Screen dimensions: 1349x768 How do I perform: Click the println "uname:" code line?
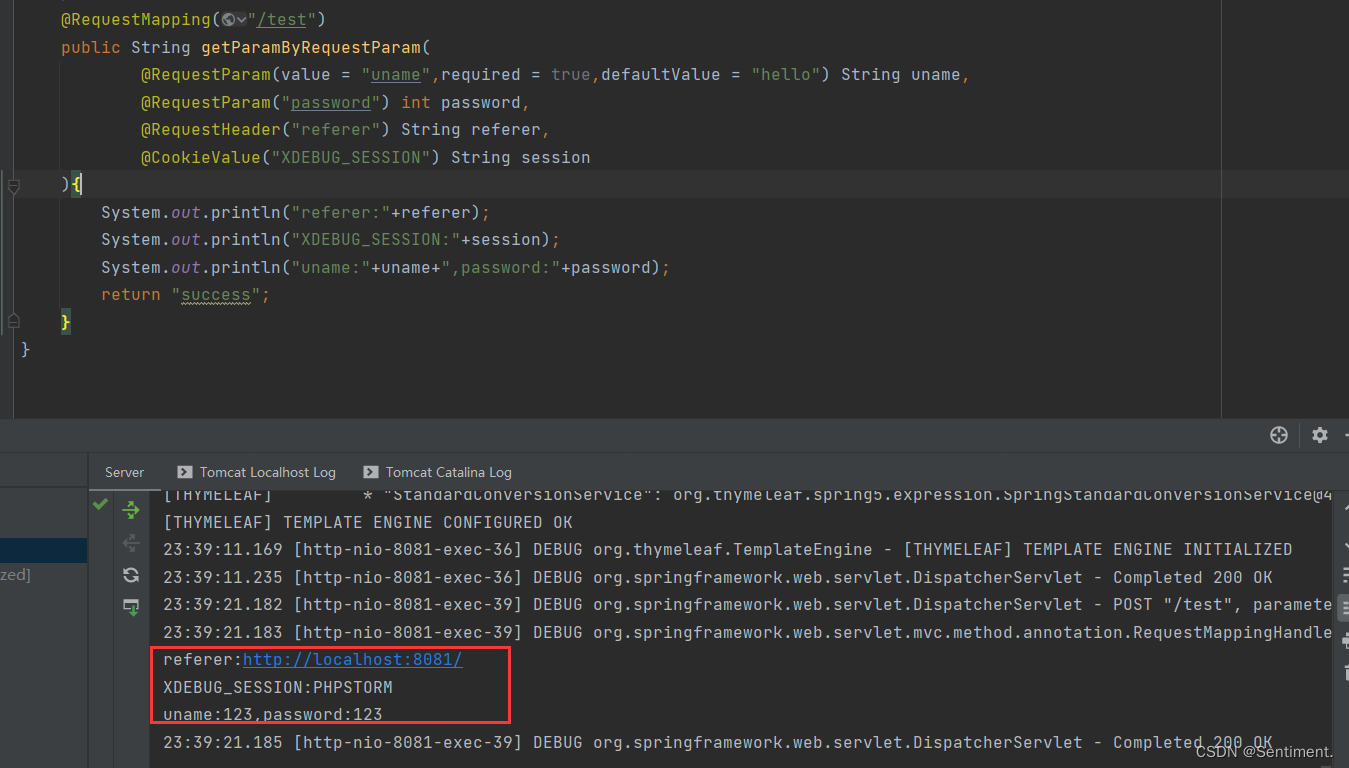(x=385, y=267)
